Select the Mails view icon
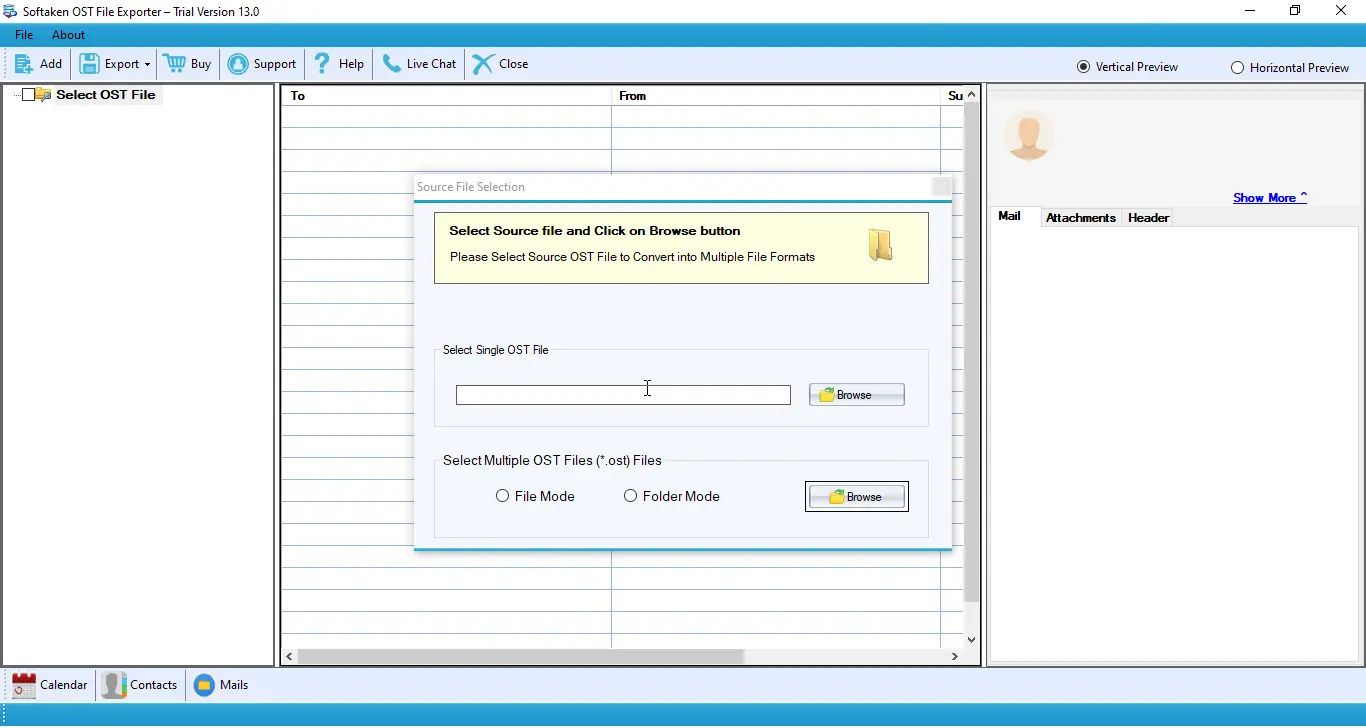This screenshot has width=1366, height=728. click(x=203, y=685)
